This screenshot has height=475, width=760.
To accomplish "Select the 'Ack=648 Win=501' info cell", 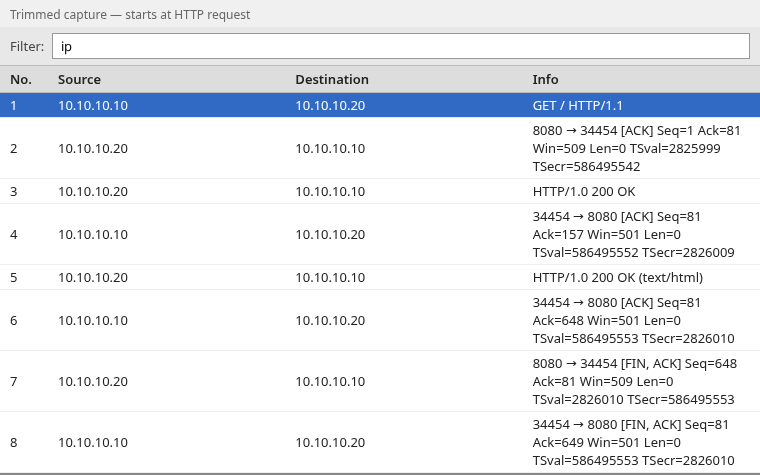I will [x=633, y=320].
